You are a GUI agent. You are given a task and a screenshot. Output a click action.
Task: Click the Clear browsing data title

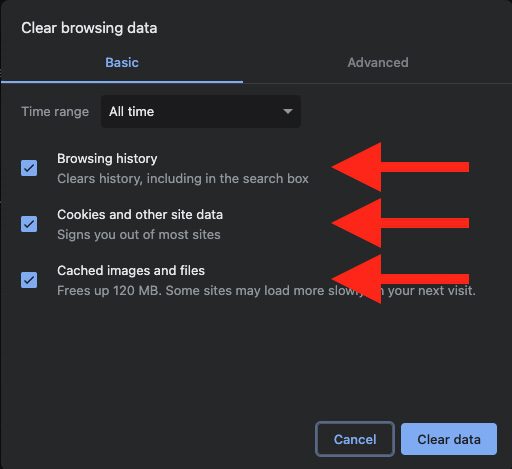[x=89, y=28]
